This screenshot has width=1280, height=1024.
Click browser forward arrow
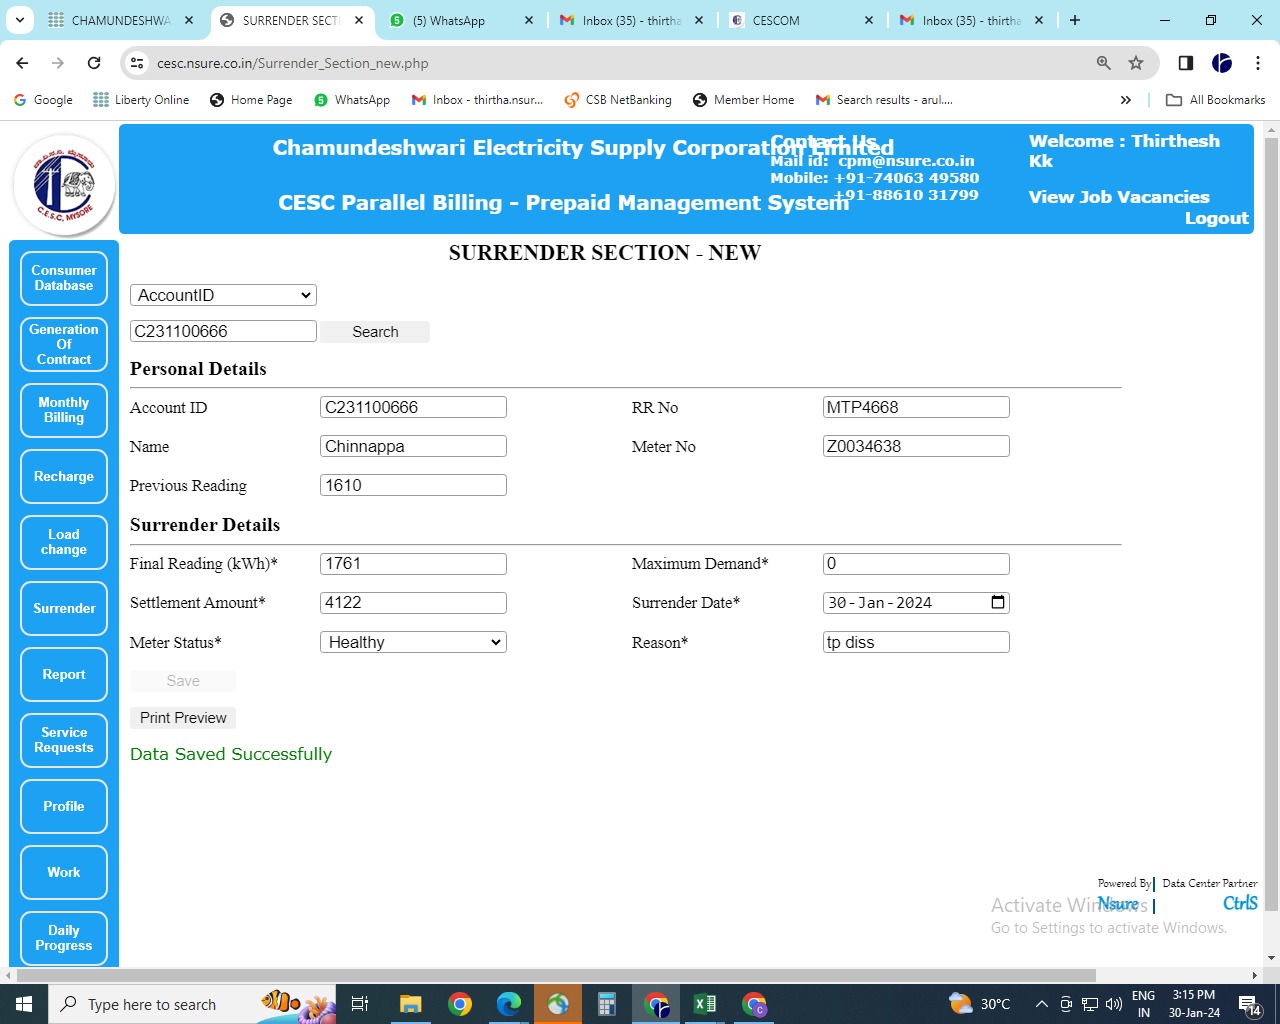click(58, 63)
